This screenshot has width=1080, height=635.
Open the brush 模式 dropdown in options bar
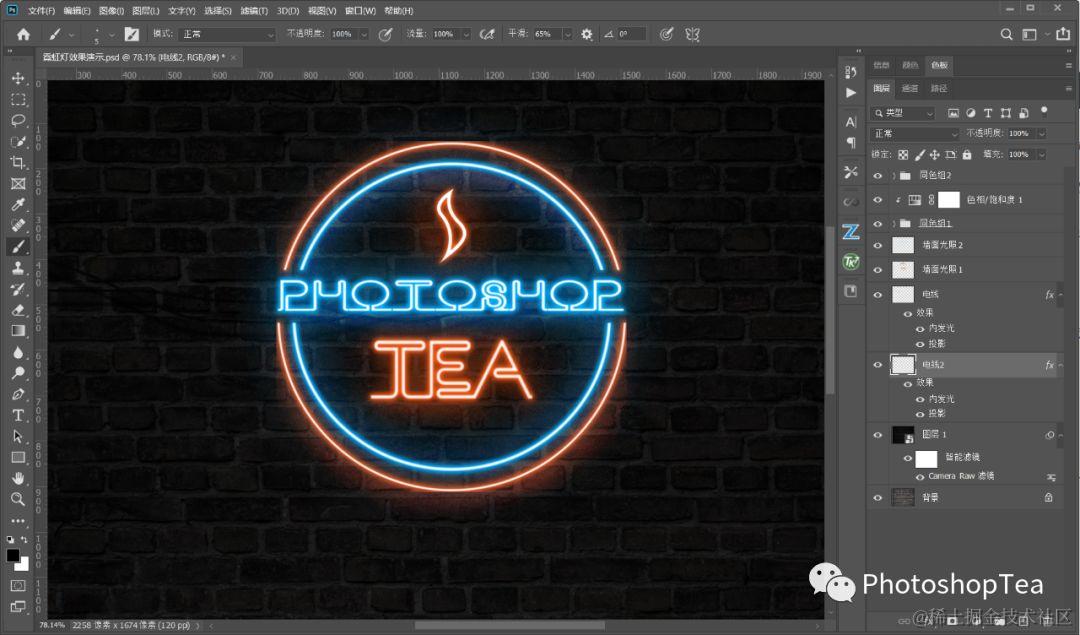(x=227, y=34)
